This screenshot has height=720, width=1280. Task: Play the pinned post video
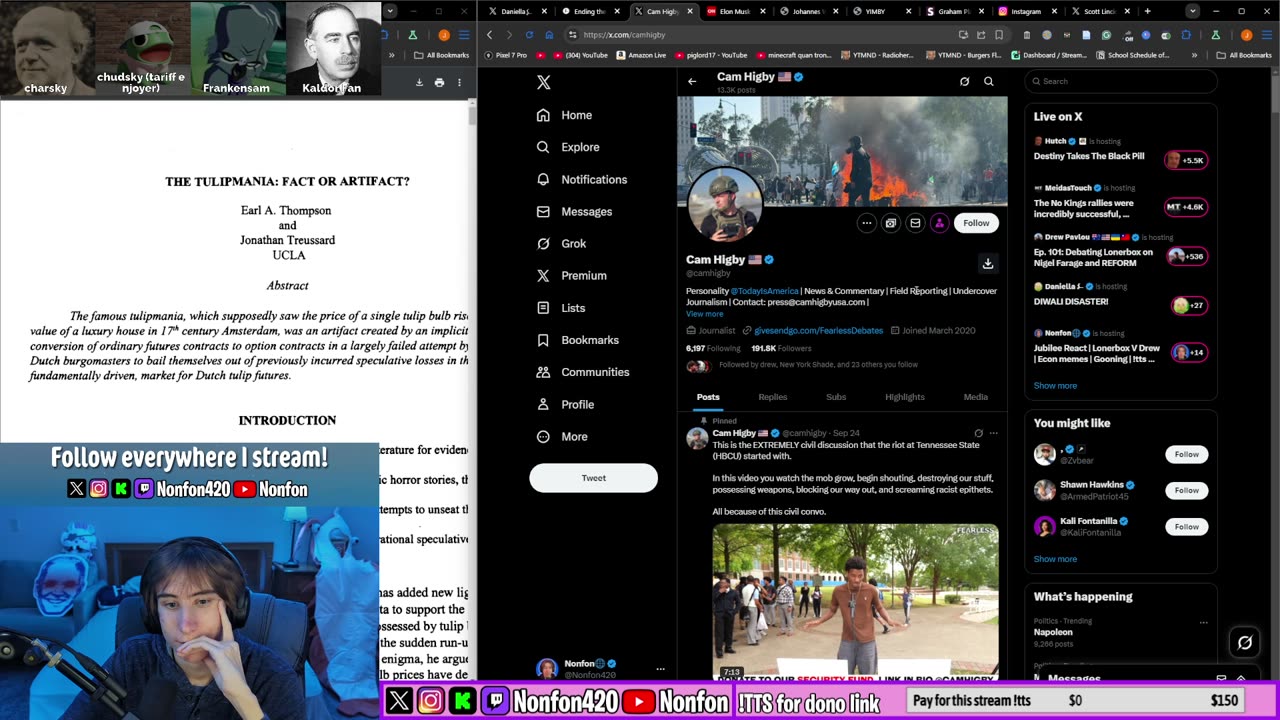[855, 600]
